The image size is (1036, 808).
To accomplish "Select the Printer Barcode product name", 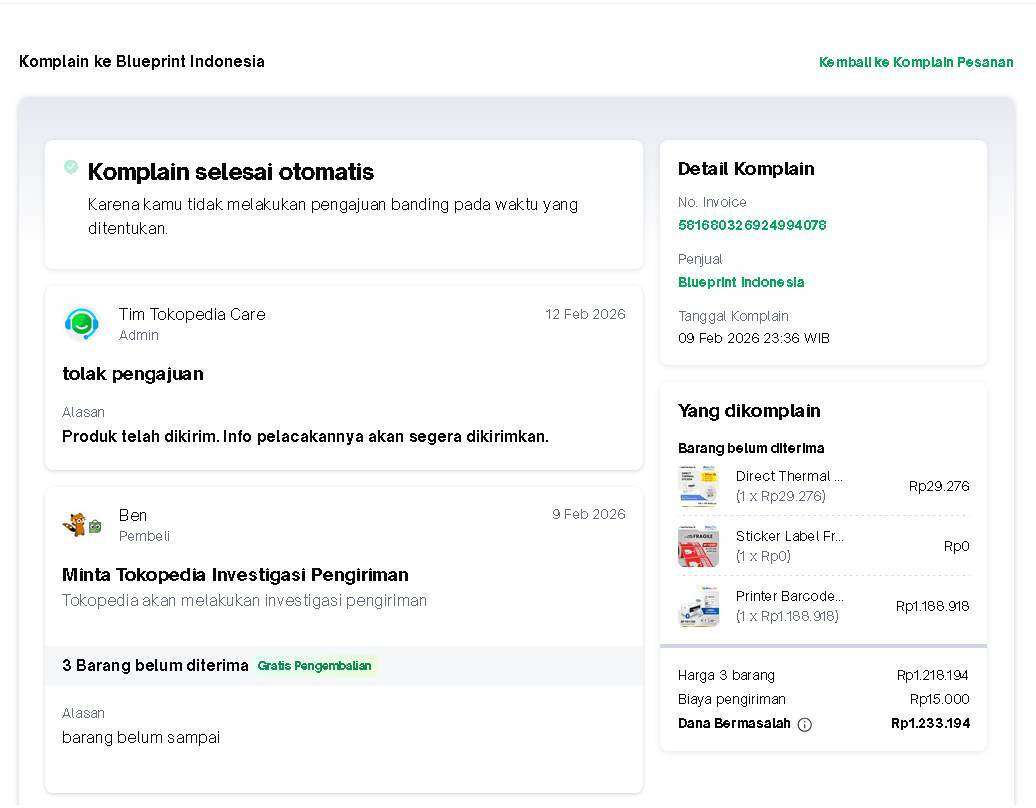I will (x=789, y=596).
